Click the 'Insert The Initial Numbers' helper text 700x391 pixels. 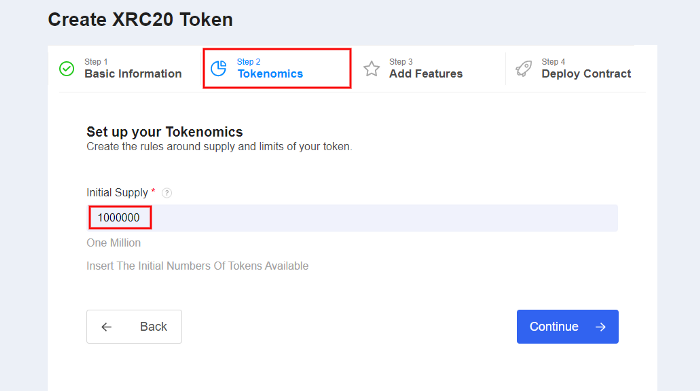pos(197,266)
